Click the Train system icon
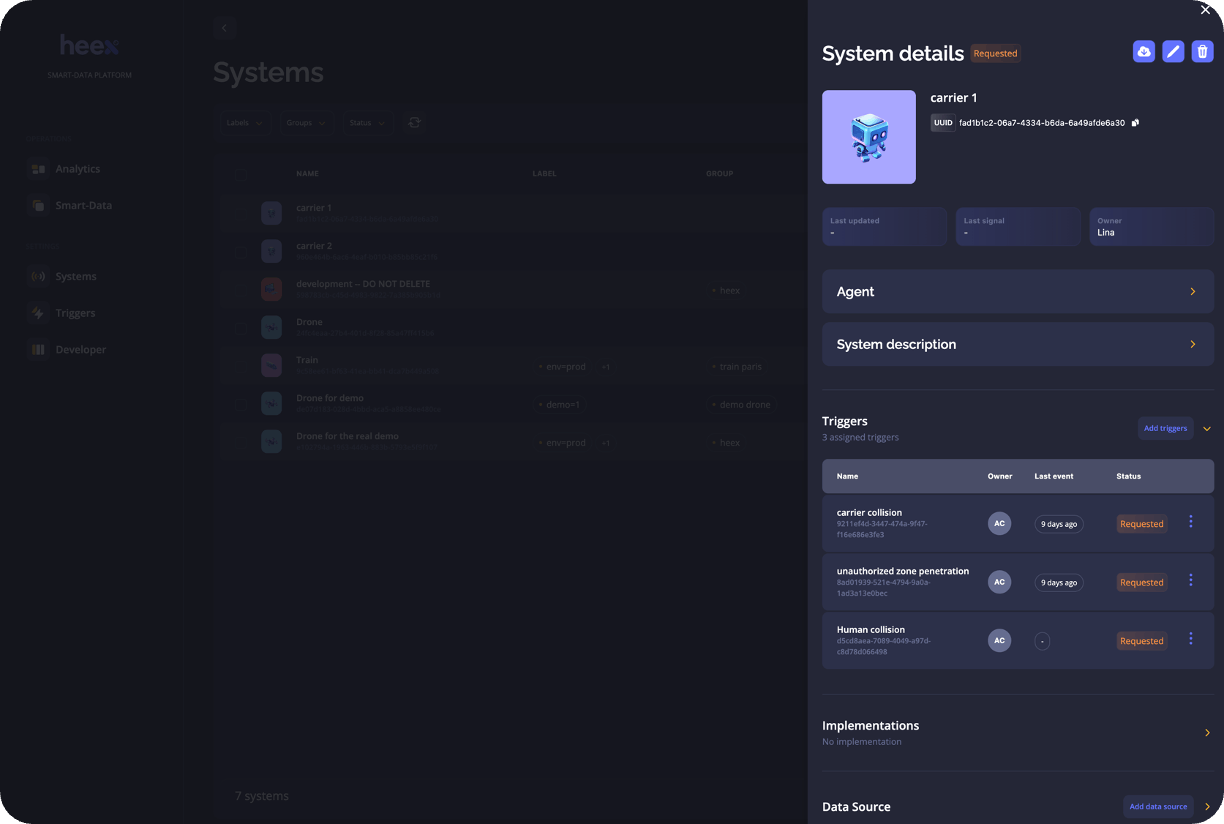1224x824 pixels. coord(271,366)
